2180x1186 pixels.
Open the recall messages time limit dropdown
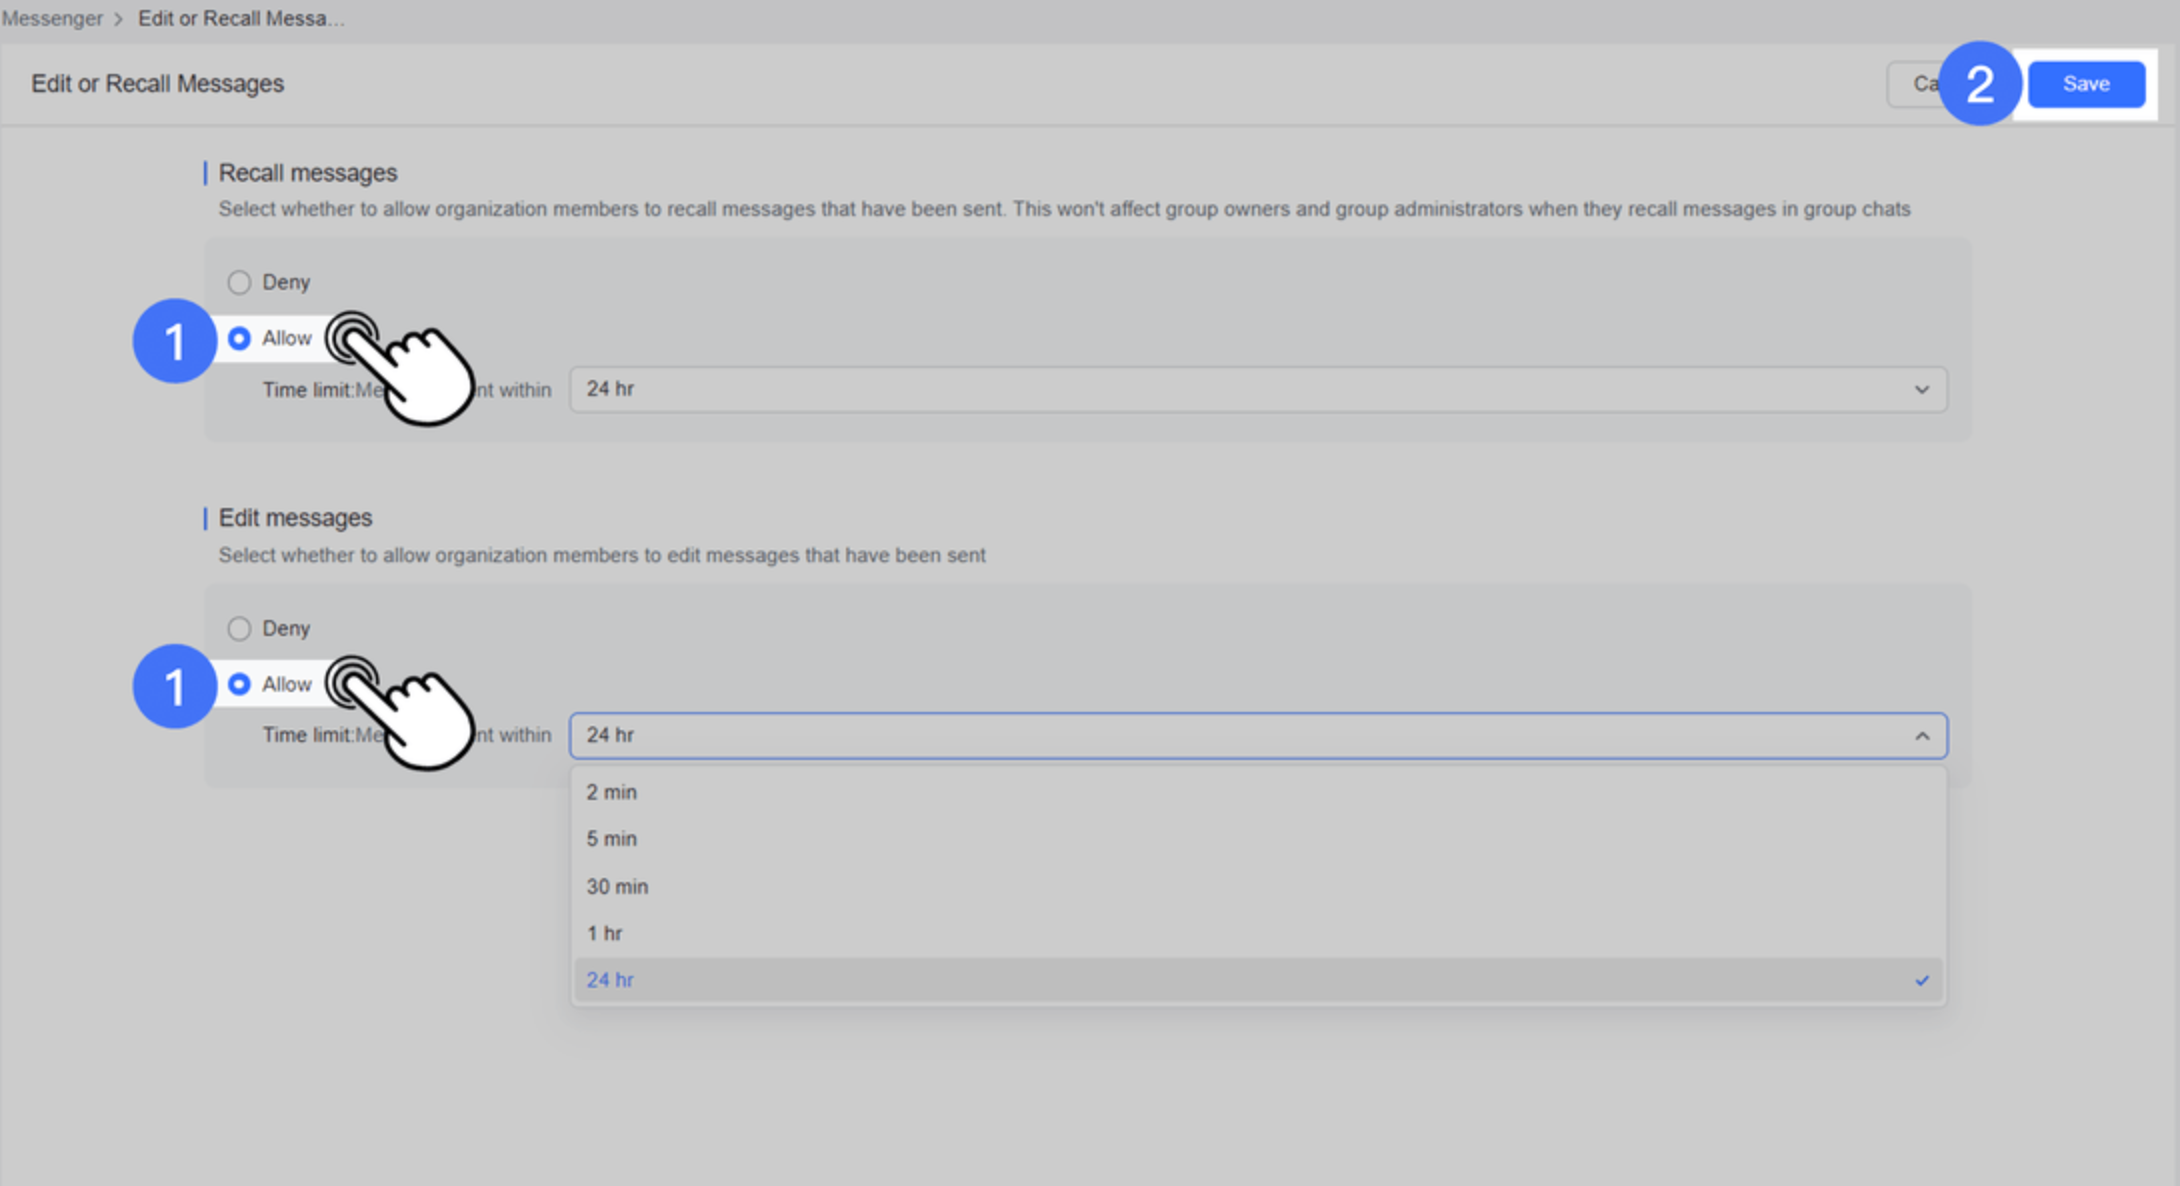pos(1255,389)
